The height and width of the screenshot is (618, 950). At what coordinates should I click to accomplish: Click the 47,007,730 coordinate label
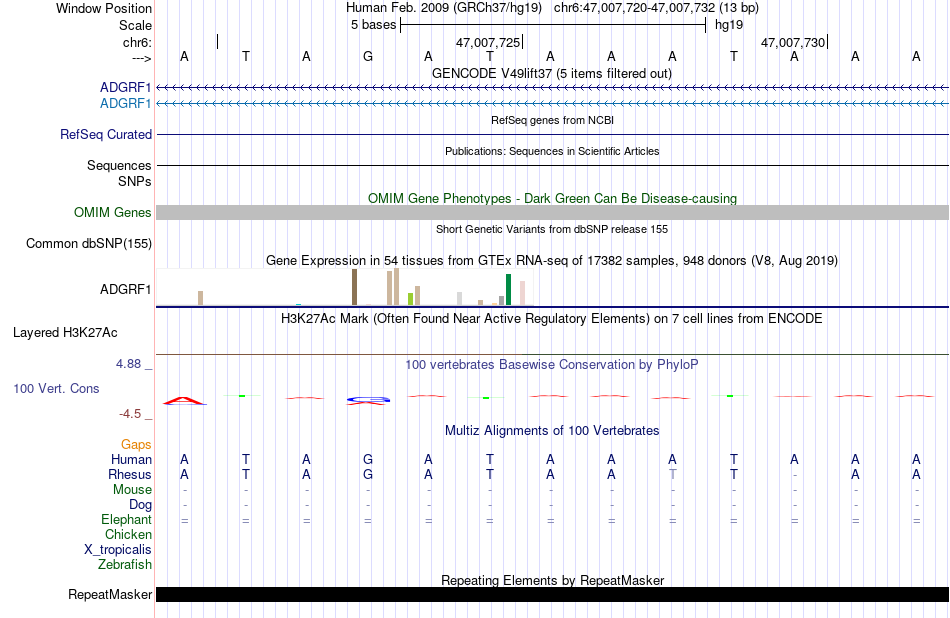pos(793,42)
